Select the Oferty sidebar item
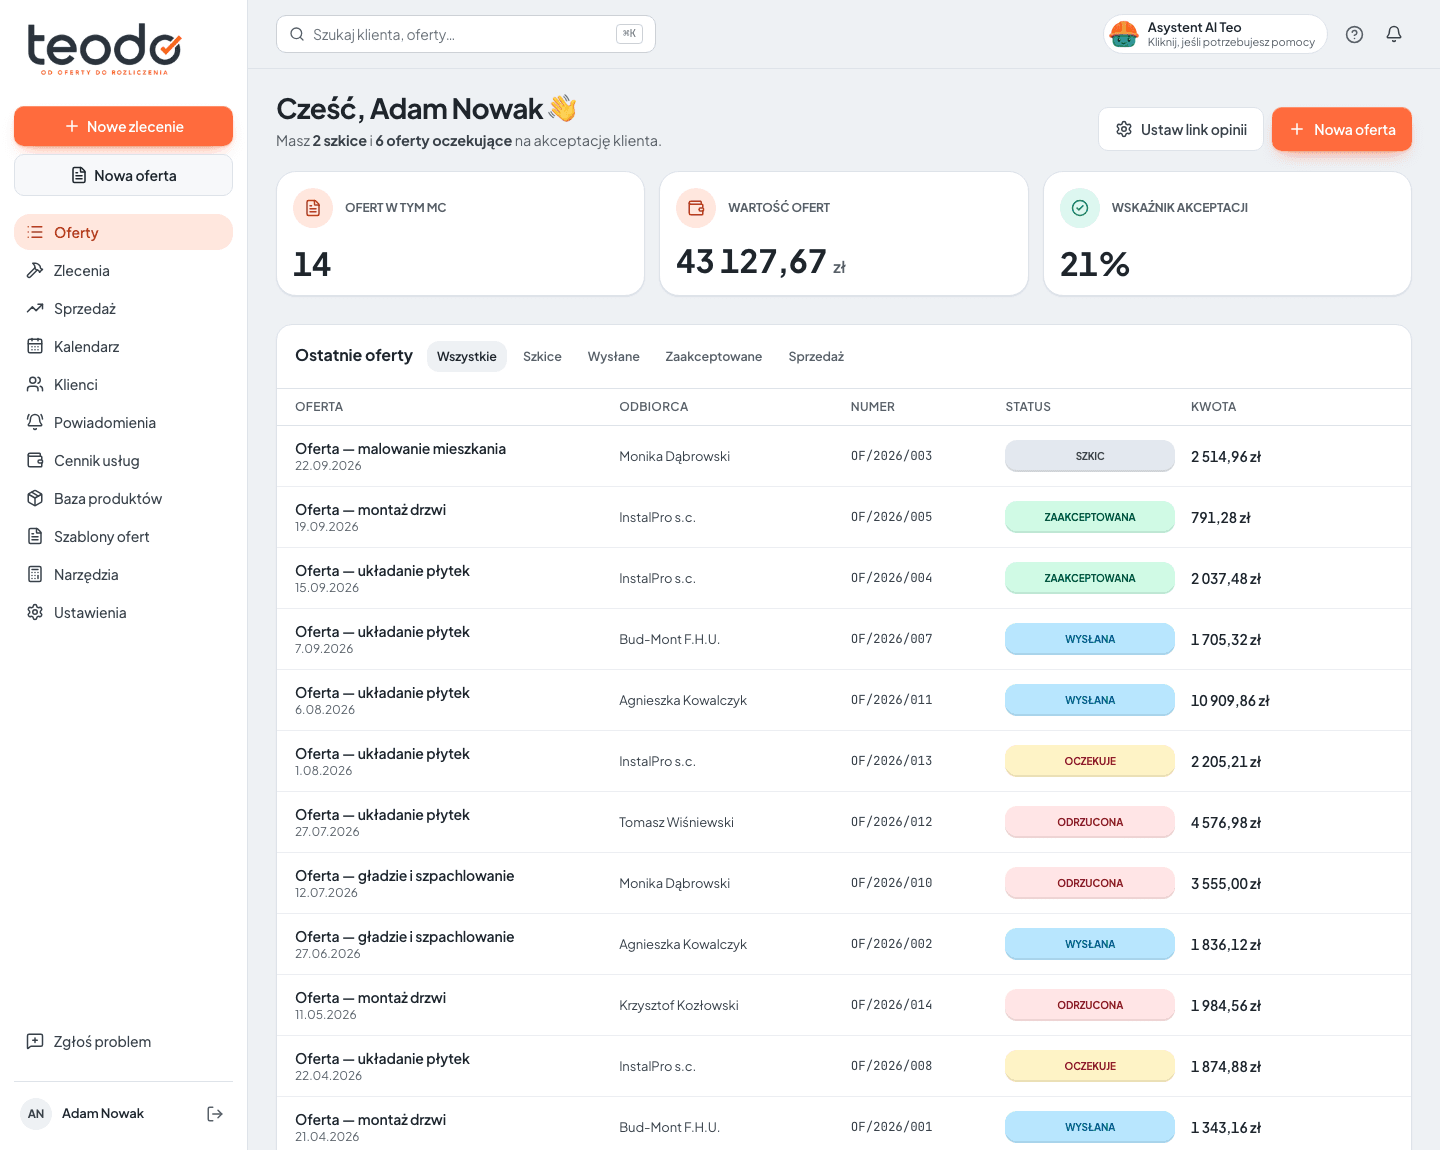 coord(123,232)
